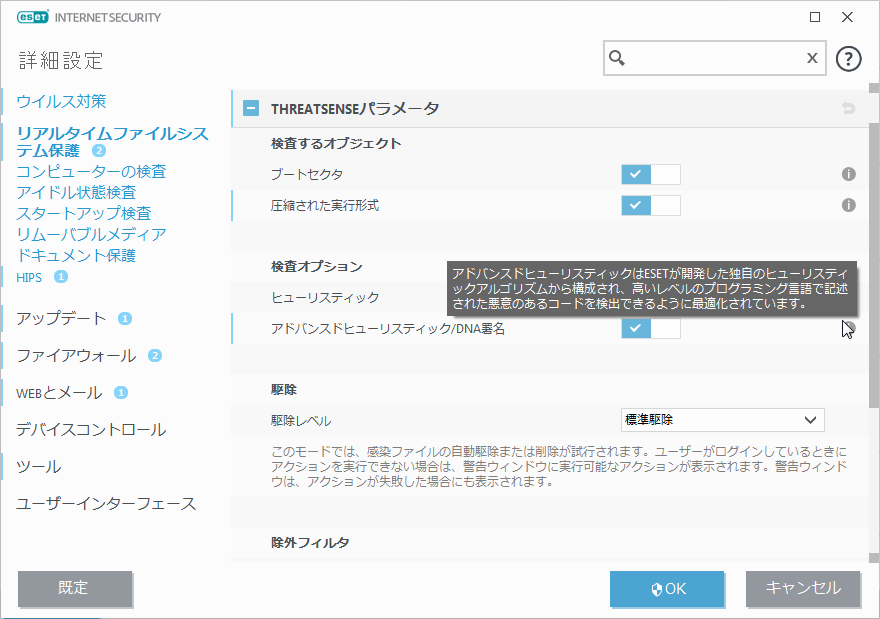Open リムーバブルメディア settings
Viewport: 880px width, 619px height.
91,234
